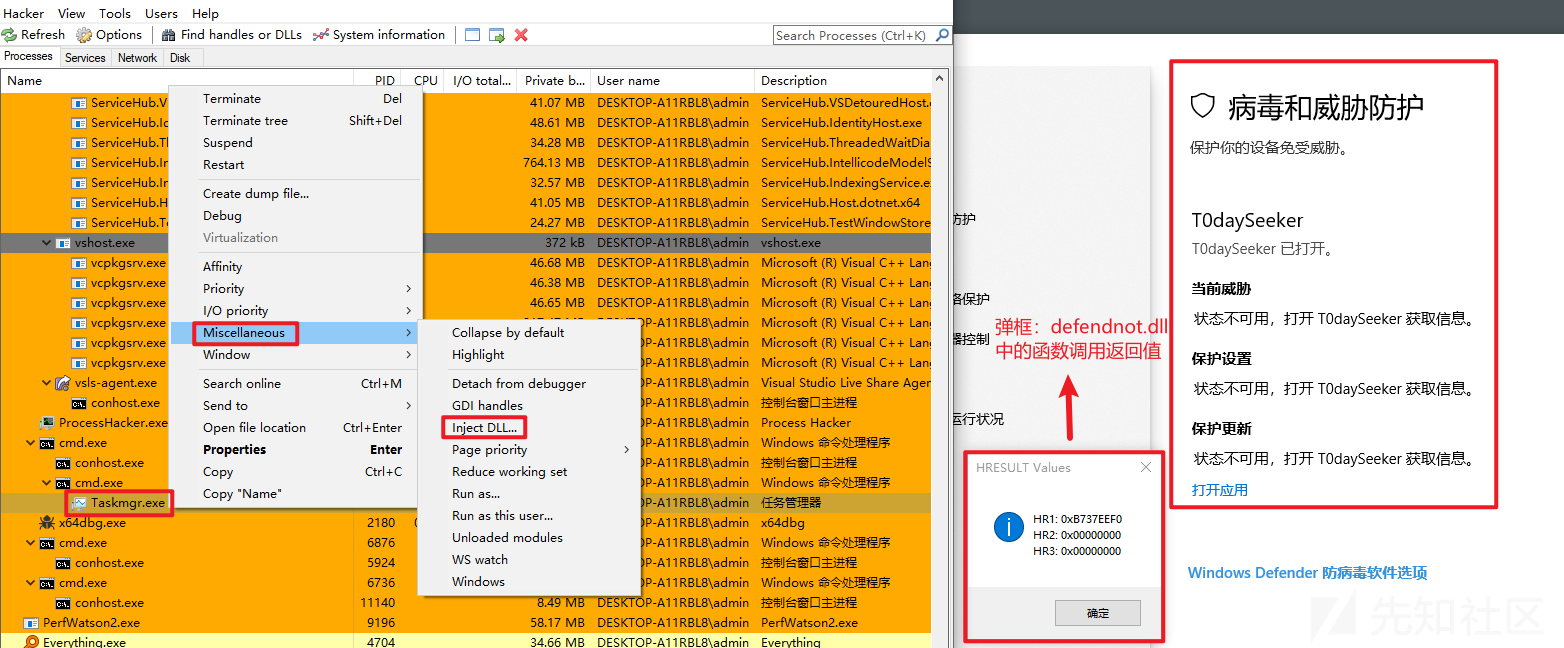Open the 打开应用 link
This screenshot has height=648, width=1564.
point(1220,490)
